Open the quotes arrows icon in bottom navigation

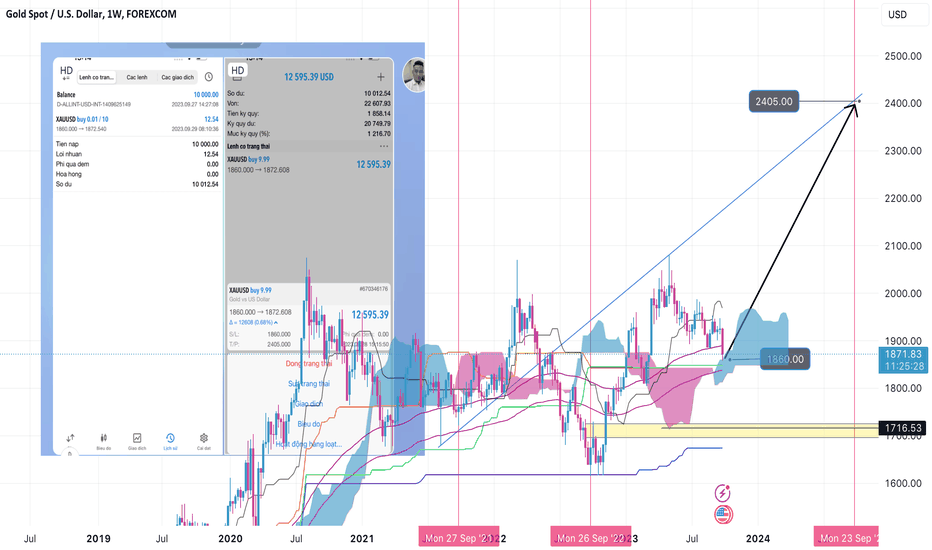coord(70,438)
